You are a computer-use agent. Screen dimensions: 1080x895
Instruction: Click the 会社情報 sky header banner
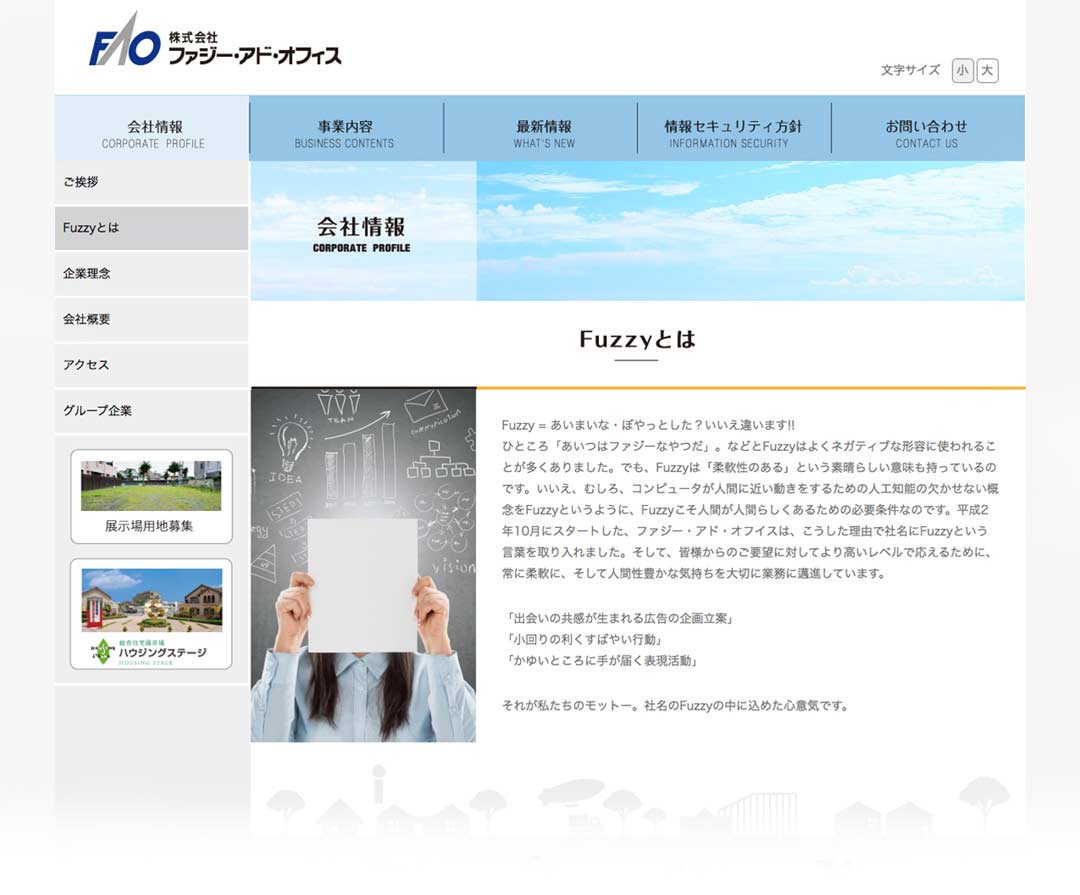(638, 231)
